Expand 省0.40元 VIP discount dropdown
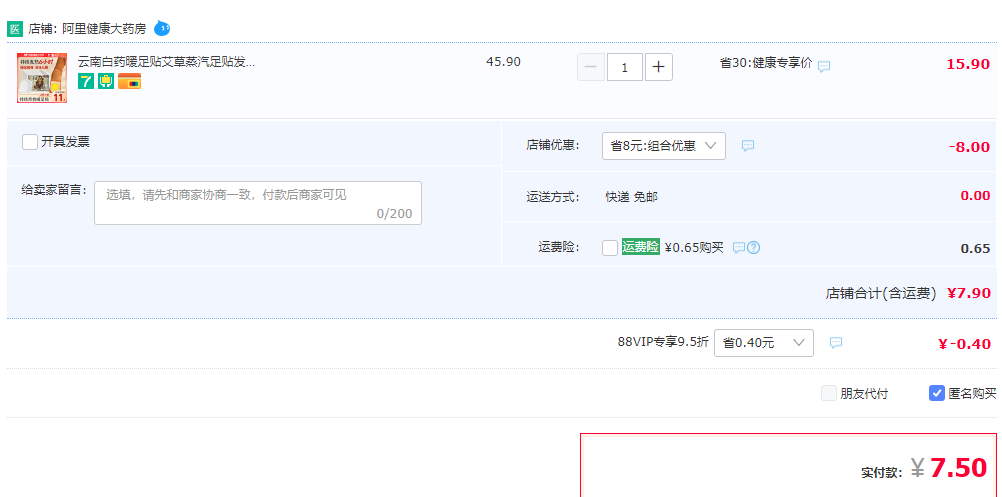Screen dimensions: 1002x497 (764, 343)
